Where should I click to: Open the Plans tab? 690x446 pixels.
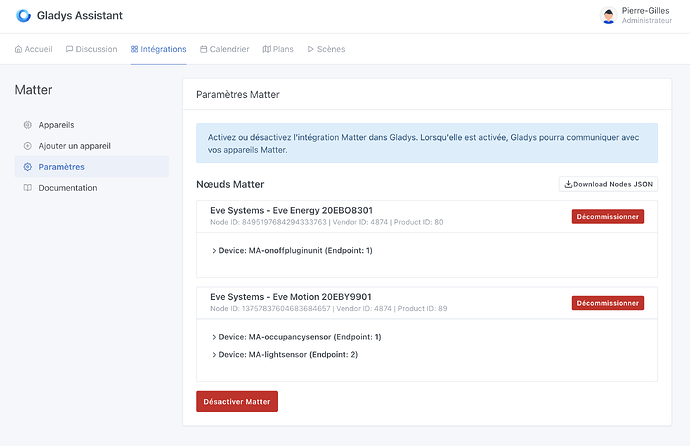[x=278, y=49]
